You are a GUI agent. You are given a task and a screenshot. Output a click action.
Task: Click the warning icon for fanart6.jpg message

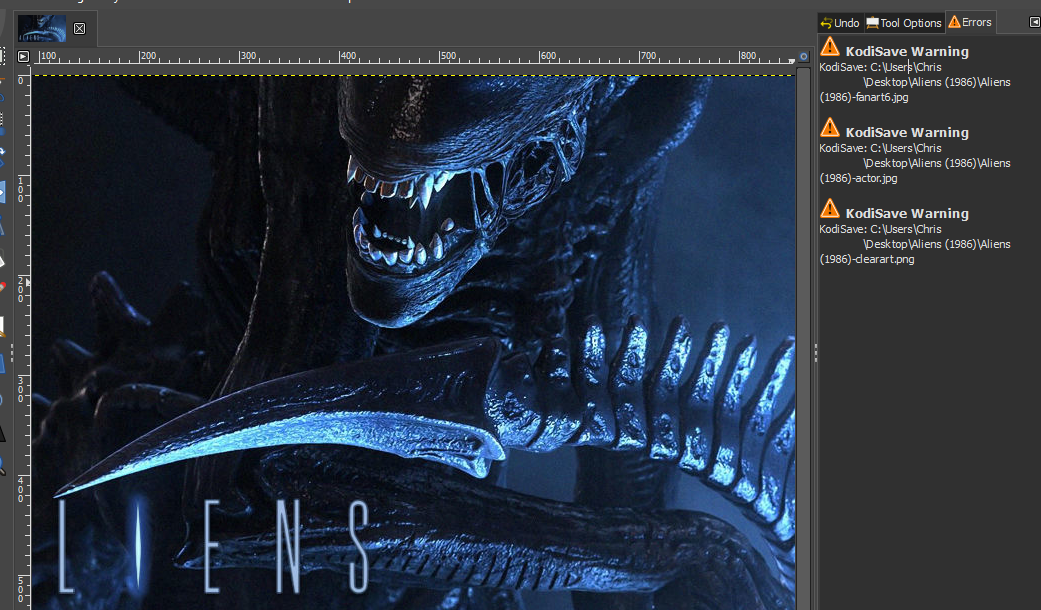click(x=829, y=47)
